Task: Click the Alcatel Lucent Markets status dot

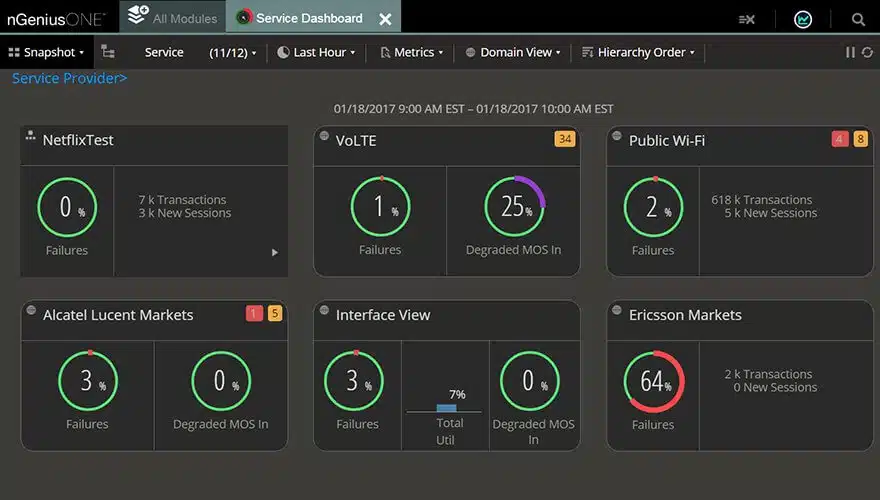Action: (x=31, y=310)
